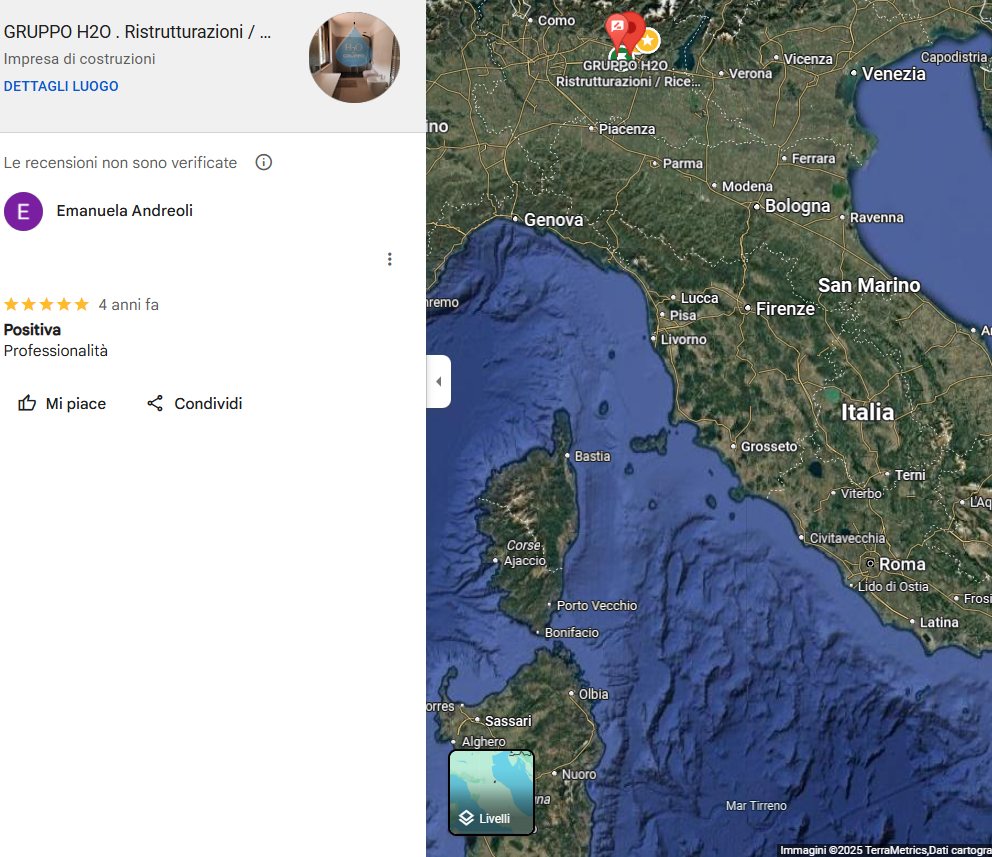Select the Parma city label
The image size is (992, 857).
683,163
